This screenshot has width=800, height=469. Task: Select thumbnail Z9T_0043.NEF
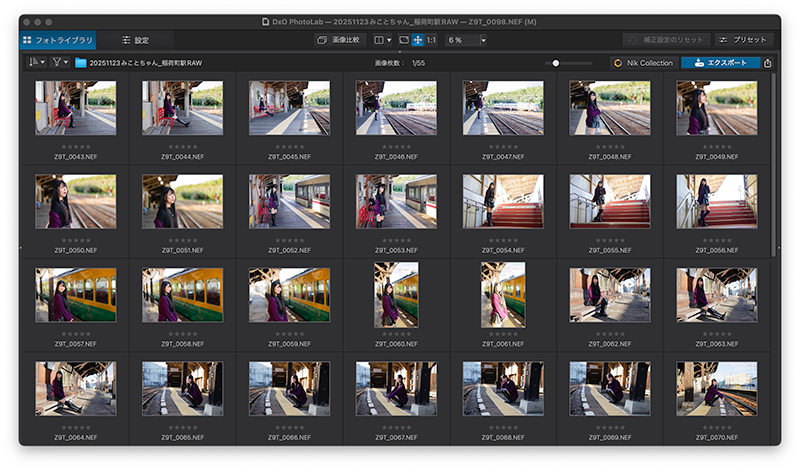(x=76, y=108)
